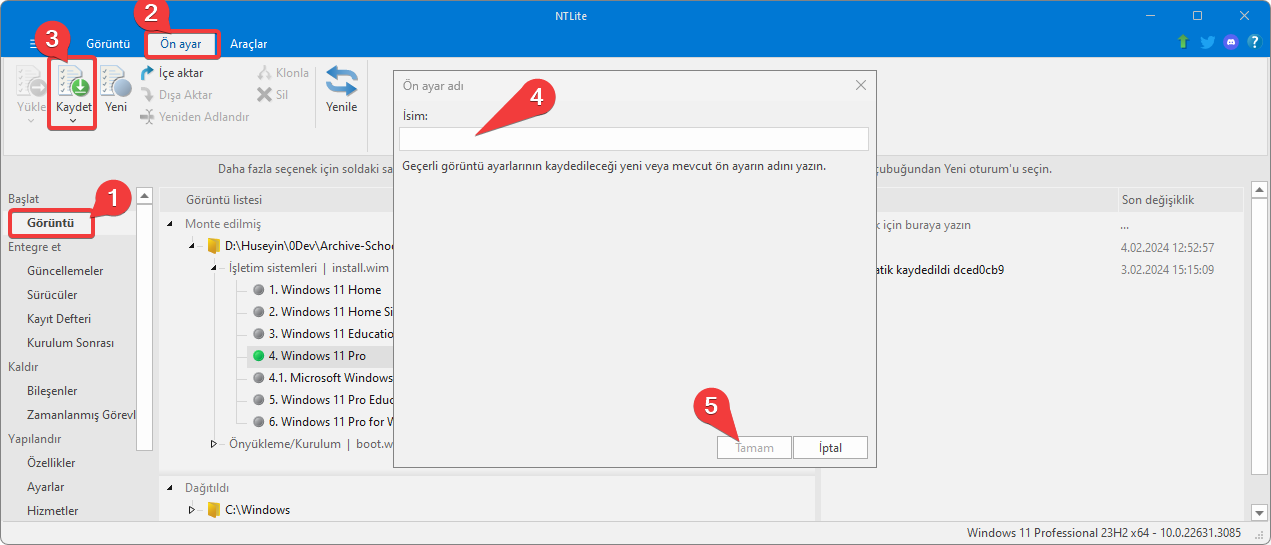Open Sürücüler in the sidebar
The image size is (1271, 545).
click(52, 295)
